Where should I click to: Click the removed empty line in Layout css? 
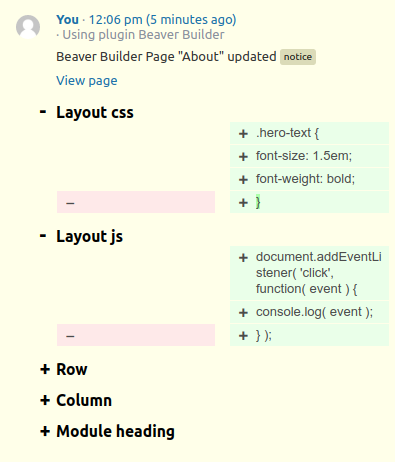coord(136,202)
